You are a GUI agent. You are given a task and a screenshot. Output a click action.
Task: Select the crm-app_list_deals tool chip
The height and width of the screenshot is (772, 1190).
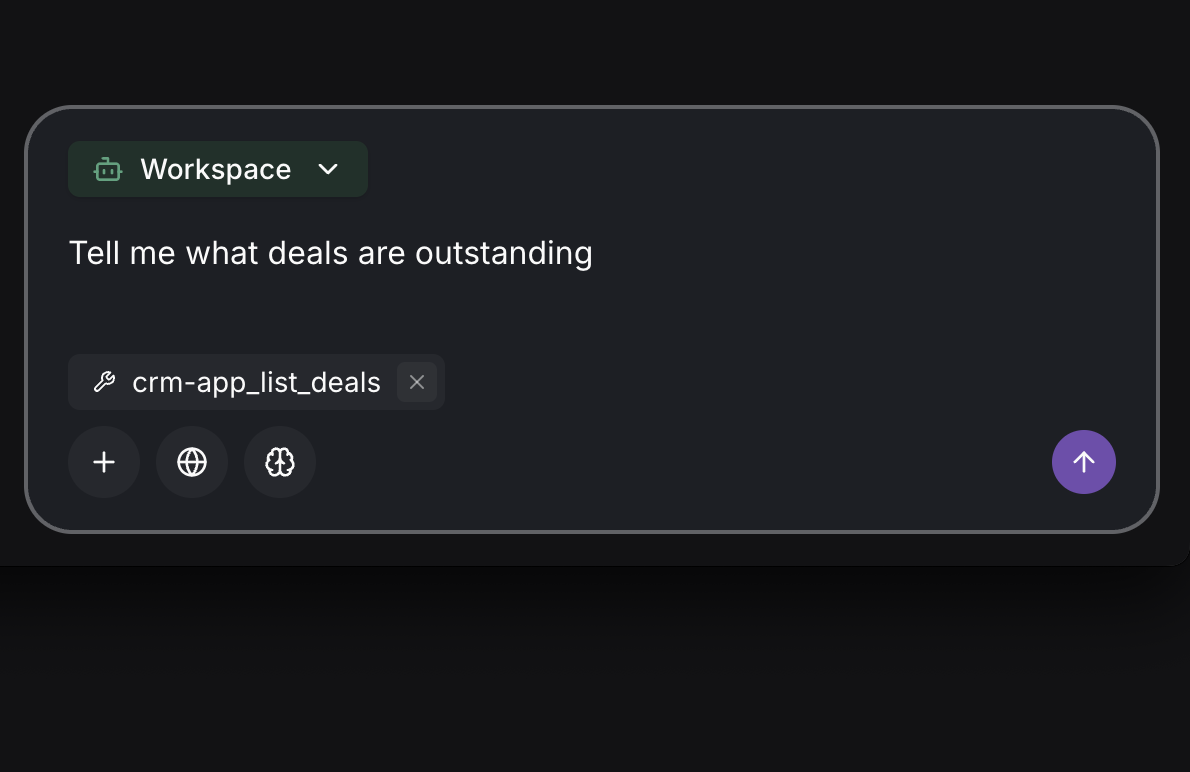[x=256, y=382]
